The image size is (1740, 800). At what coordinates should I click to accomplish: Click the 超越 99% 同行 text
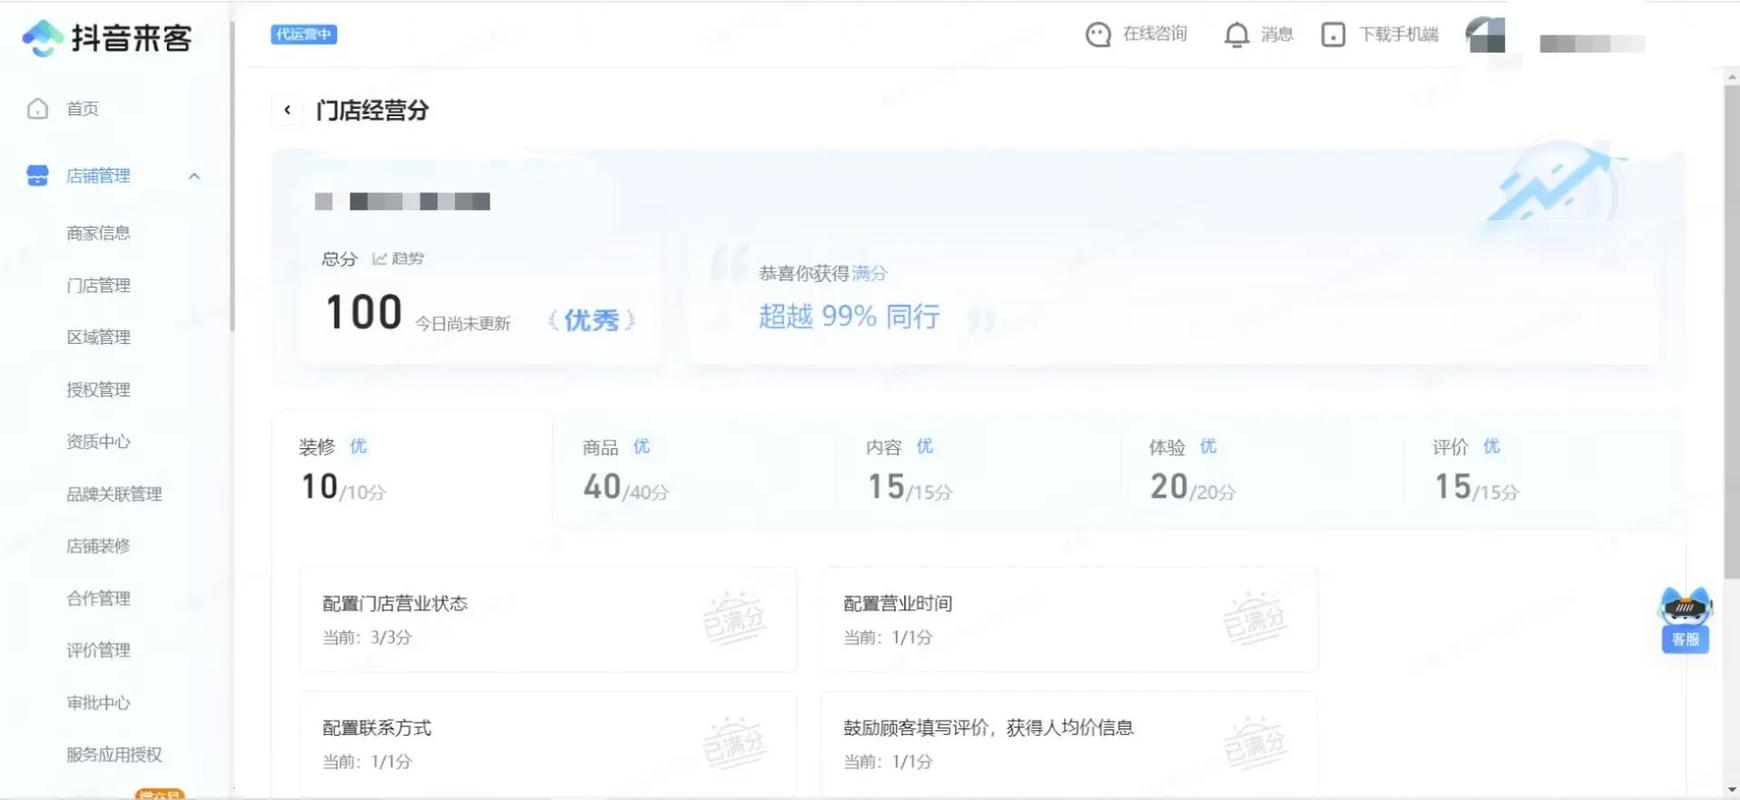(849, 317)
